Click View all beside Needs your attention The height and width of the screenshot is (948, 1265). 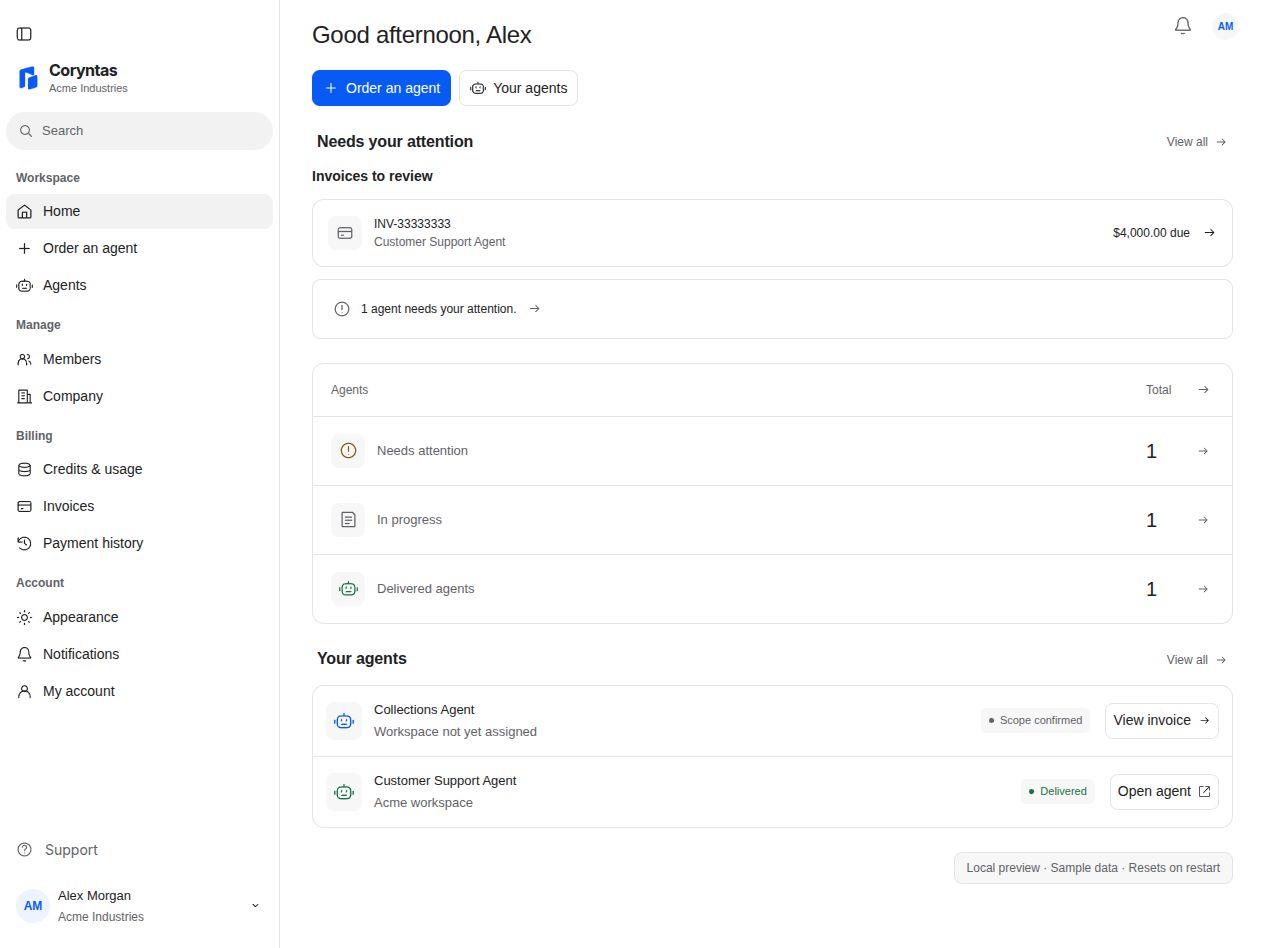click(x=1196, y=142)
